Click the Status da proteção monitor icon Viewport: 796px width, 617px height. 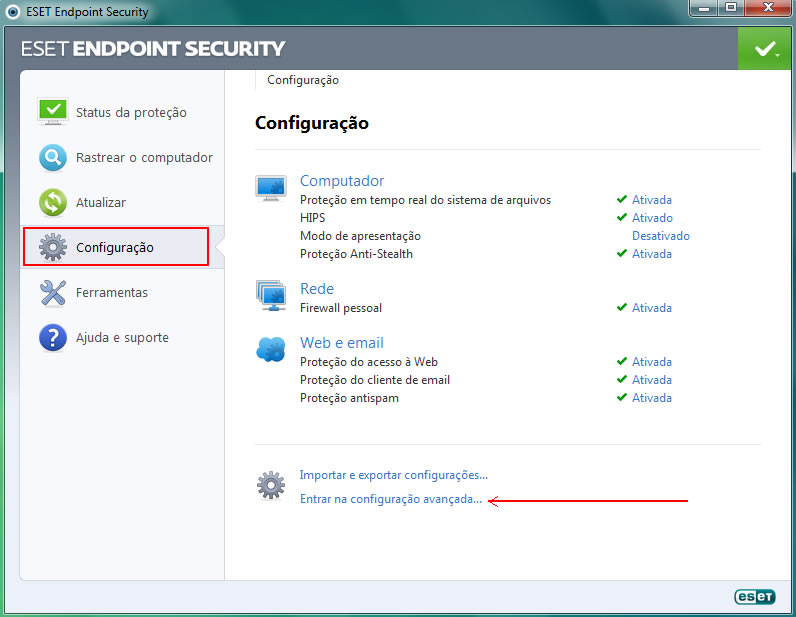tap(53, 112)
